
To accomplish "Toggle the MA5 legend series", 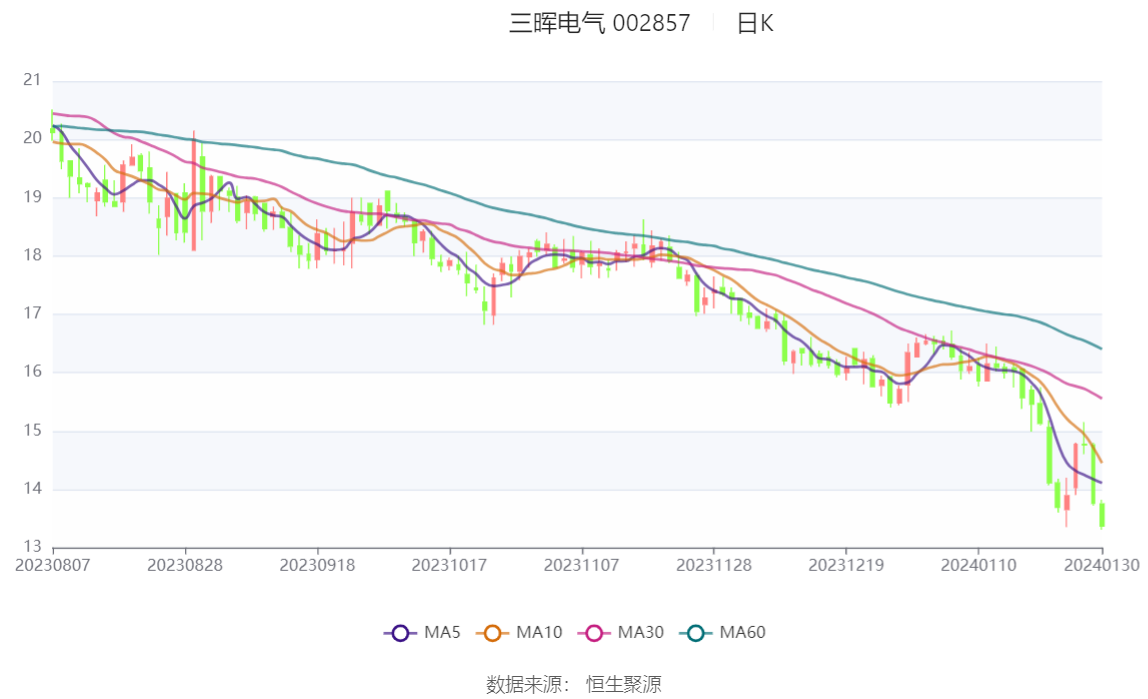I will click(422, 632).
